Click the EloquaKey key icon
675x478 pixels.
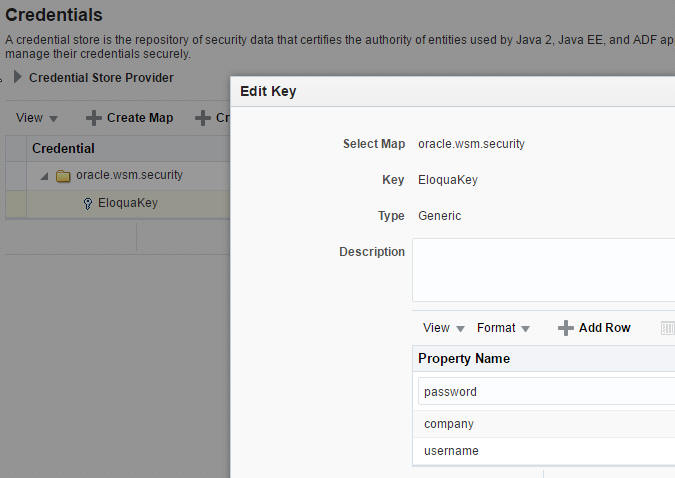pos(88,204)
